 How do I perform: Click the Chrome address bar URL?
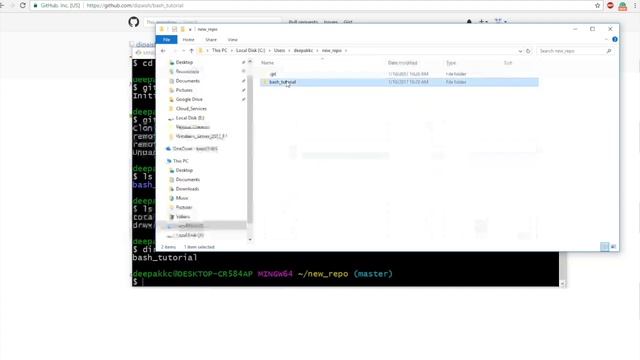click(x=135, y=6)
